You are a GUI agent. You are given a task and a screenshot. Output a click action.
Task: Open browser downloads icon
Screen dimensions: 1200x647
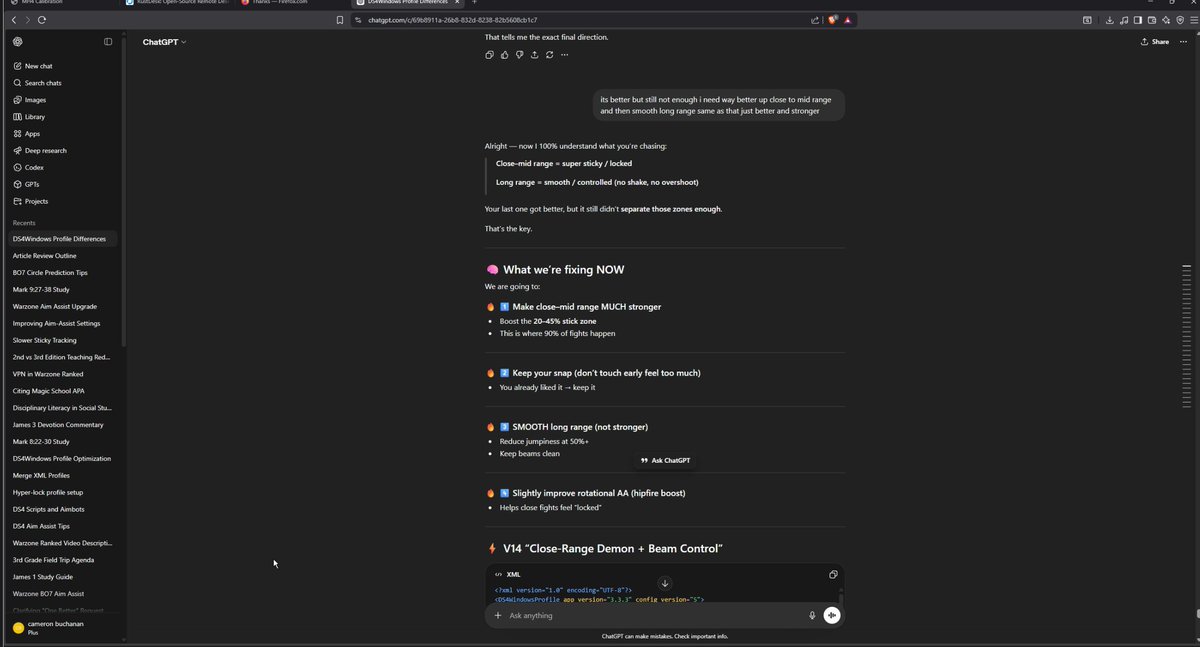tap(1110, 20)
